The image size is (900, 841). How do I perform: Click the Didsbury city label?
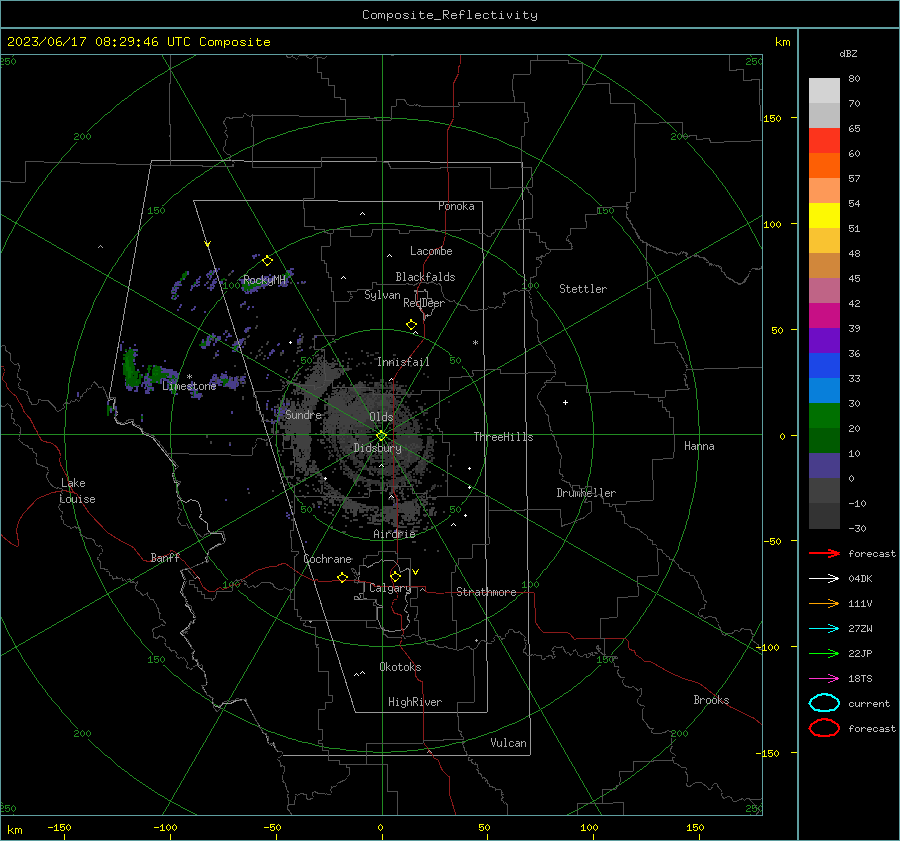click(377, 448)
